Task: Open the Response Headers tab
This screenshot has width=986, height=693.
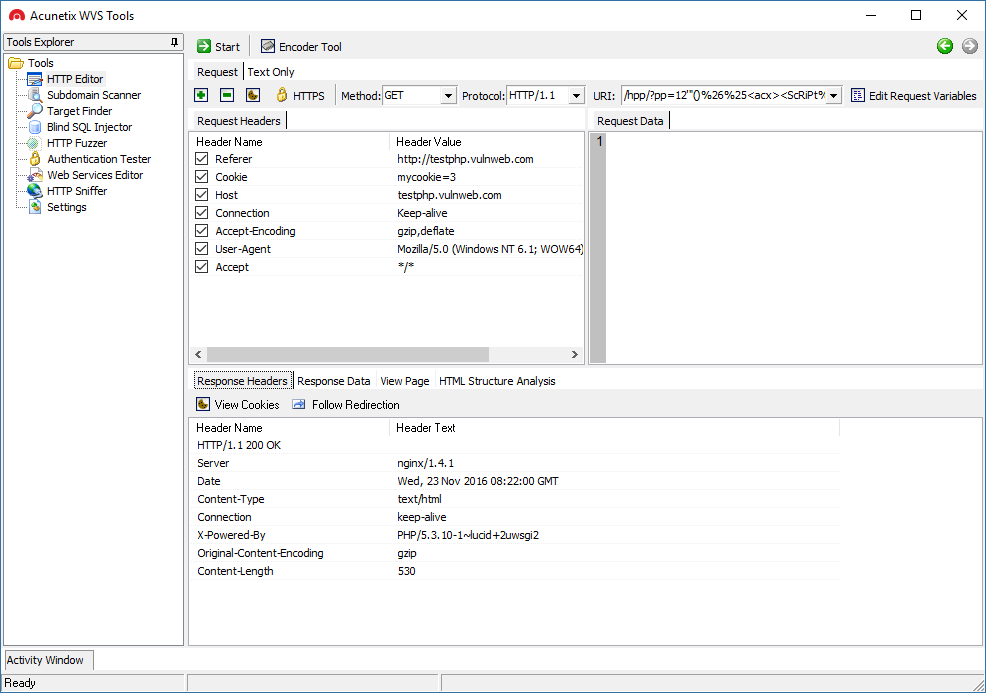Action: click(x=242, y=381)
